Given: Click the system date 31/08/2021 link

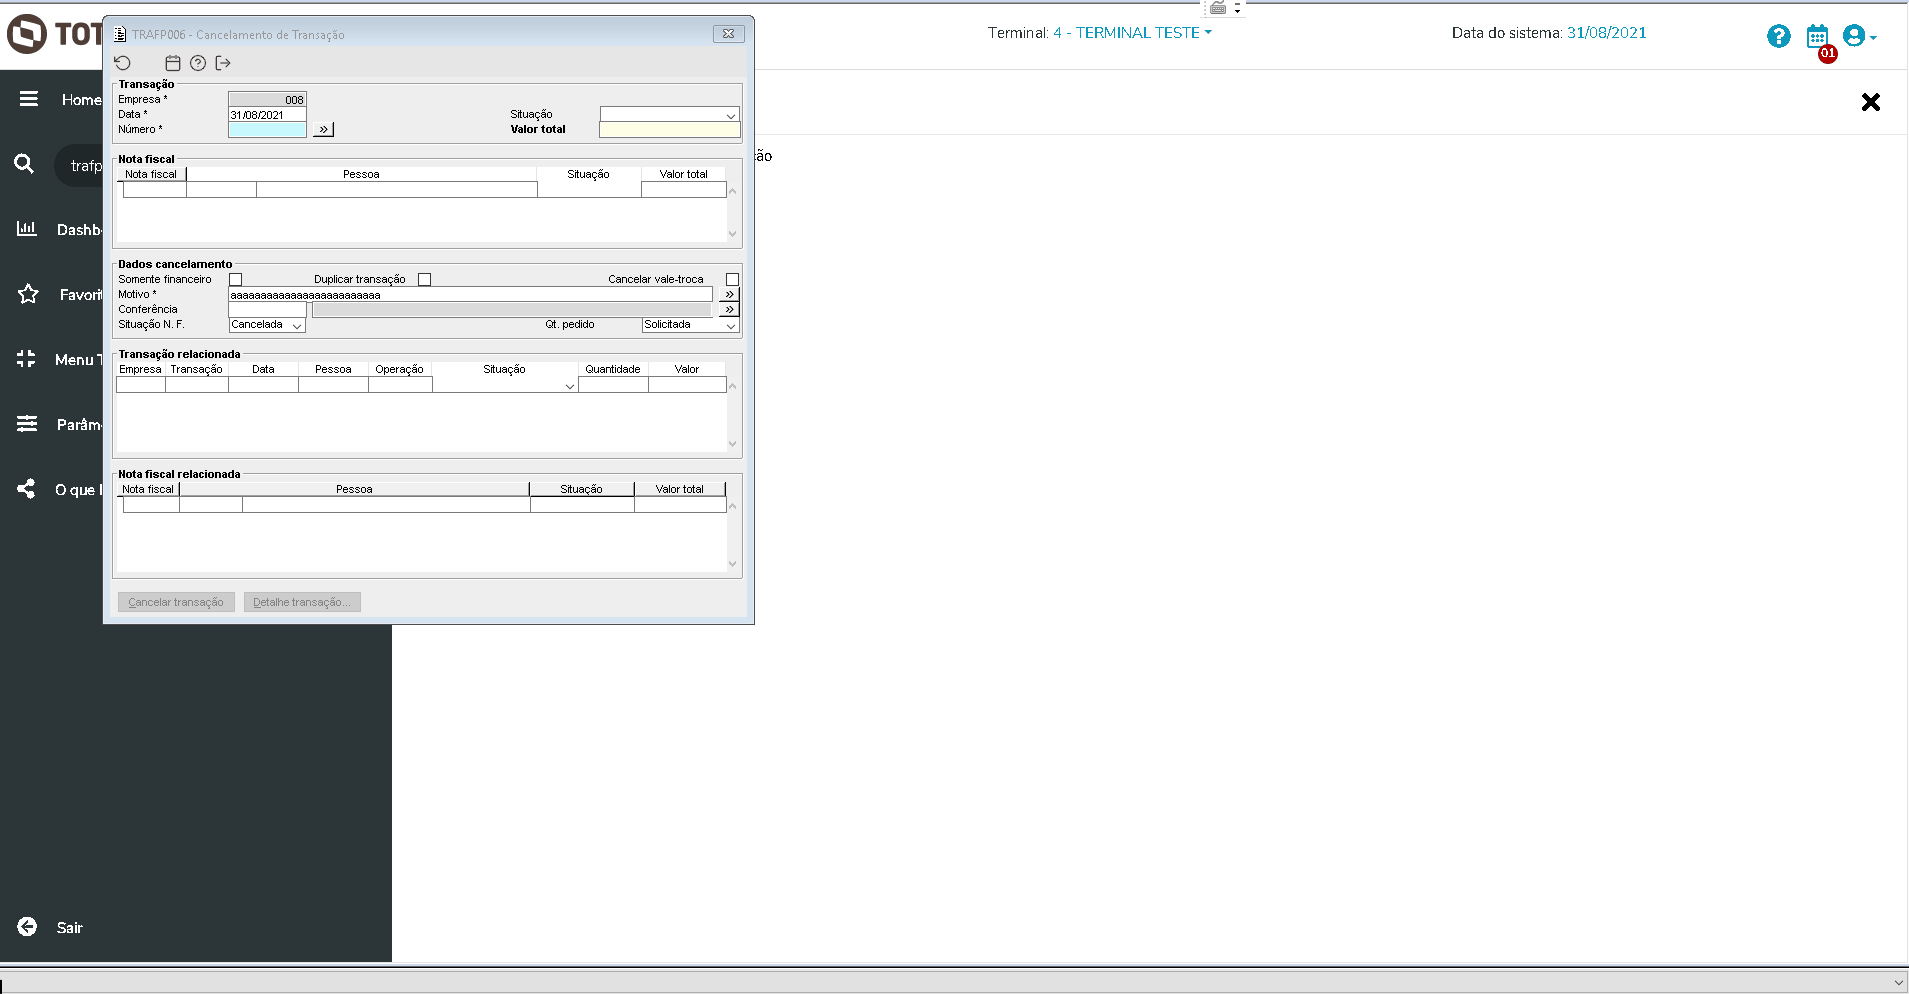Looking at the screenshot, I should (x=1606, y=33).
